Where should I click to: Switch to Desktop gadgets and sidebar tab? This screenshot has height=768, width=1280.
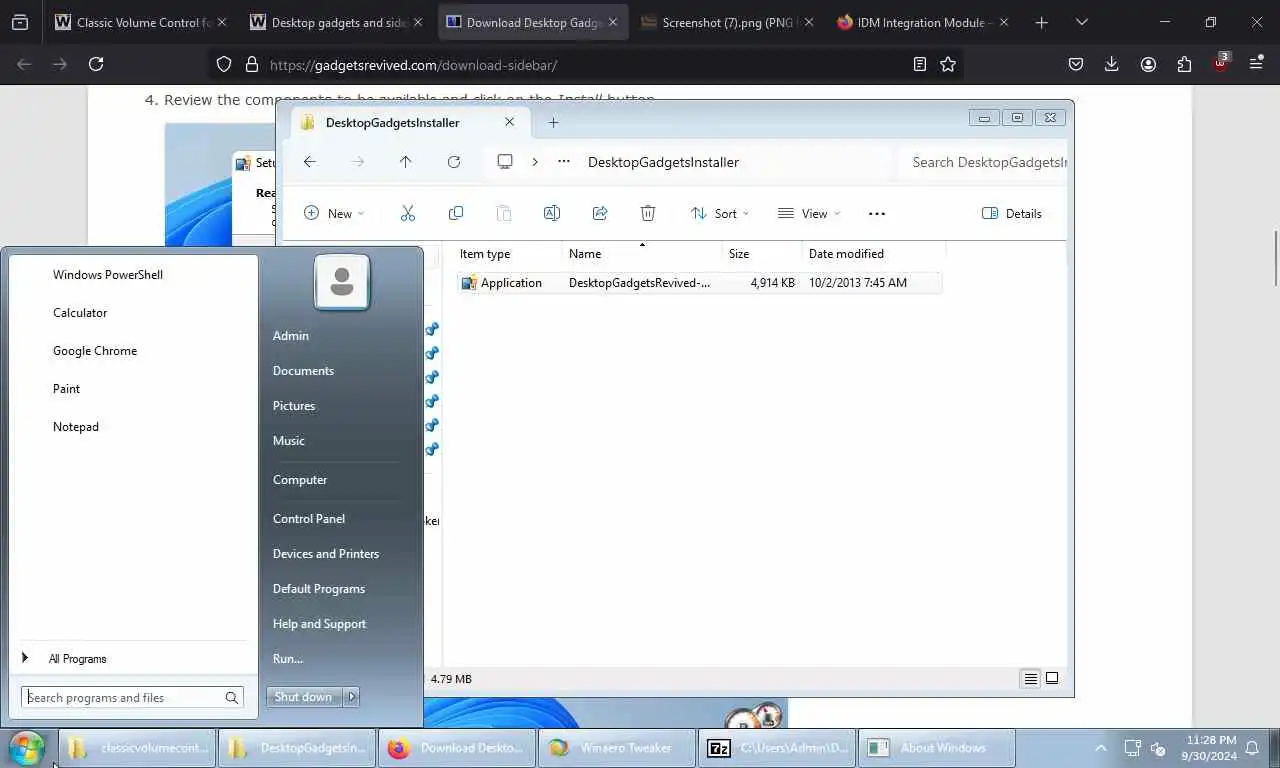[x=335, y=22]
